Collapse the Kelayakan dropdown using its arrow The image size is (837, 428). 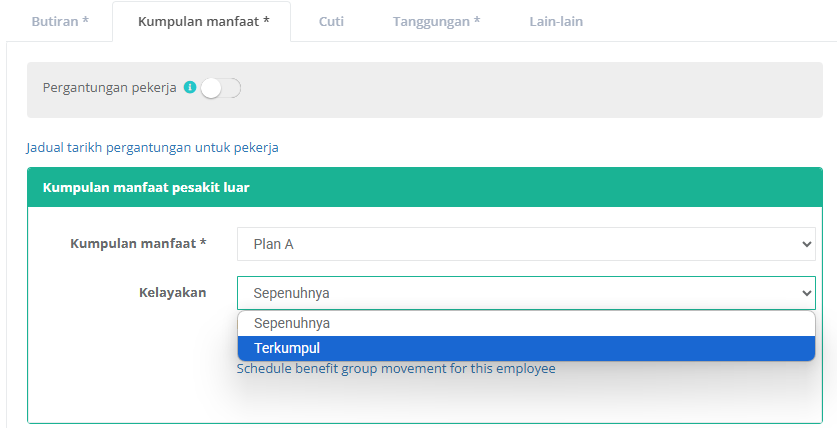(x=807, y=293)
